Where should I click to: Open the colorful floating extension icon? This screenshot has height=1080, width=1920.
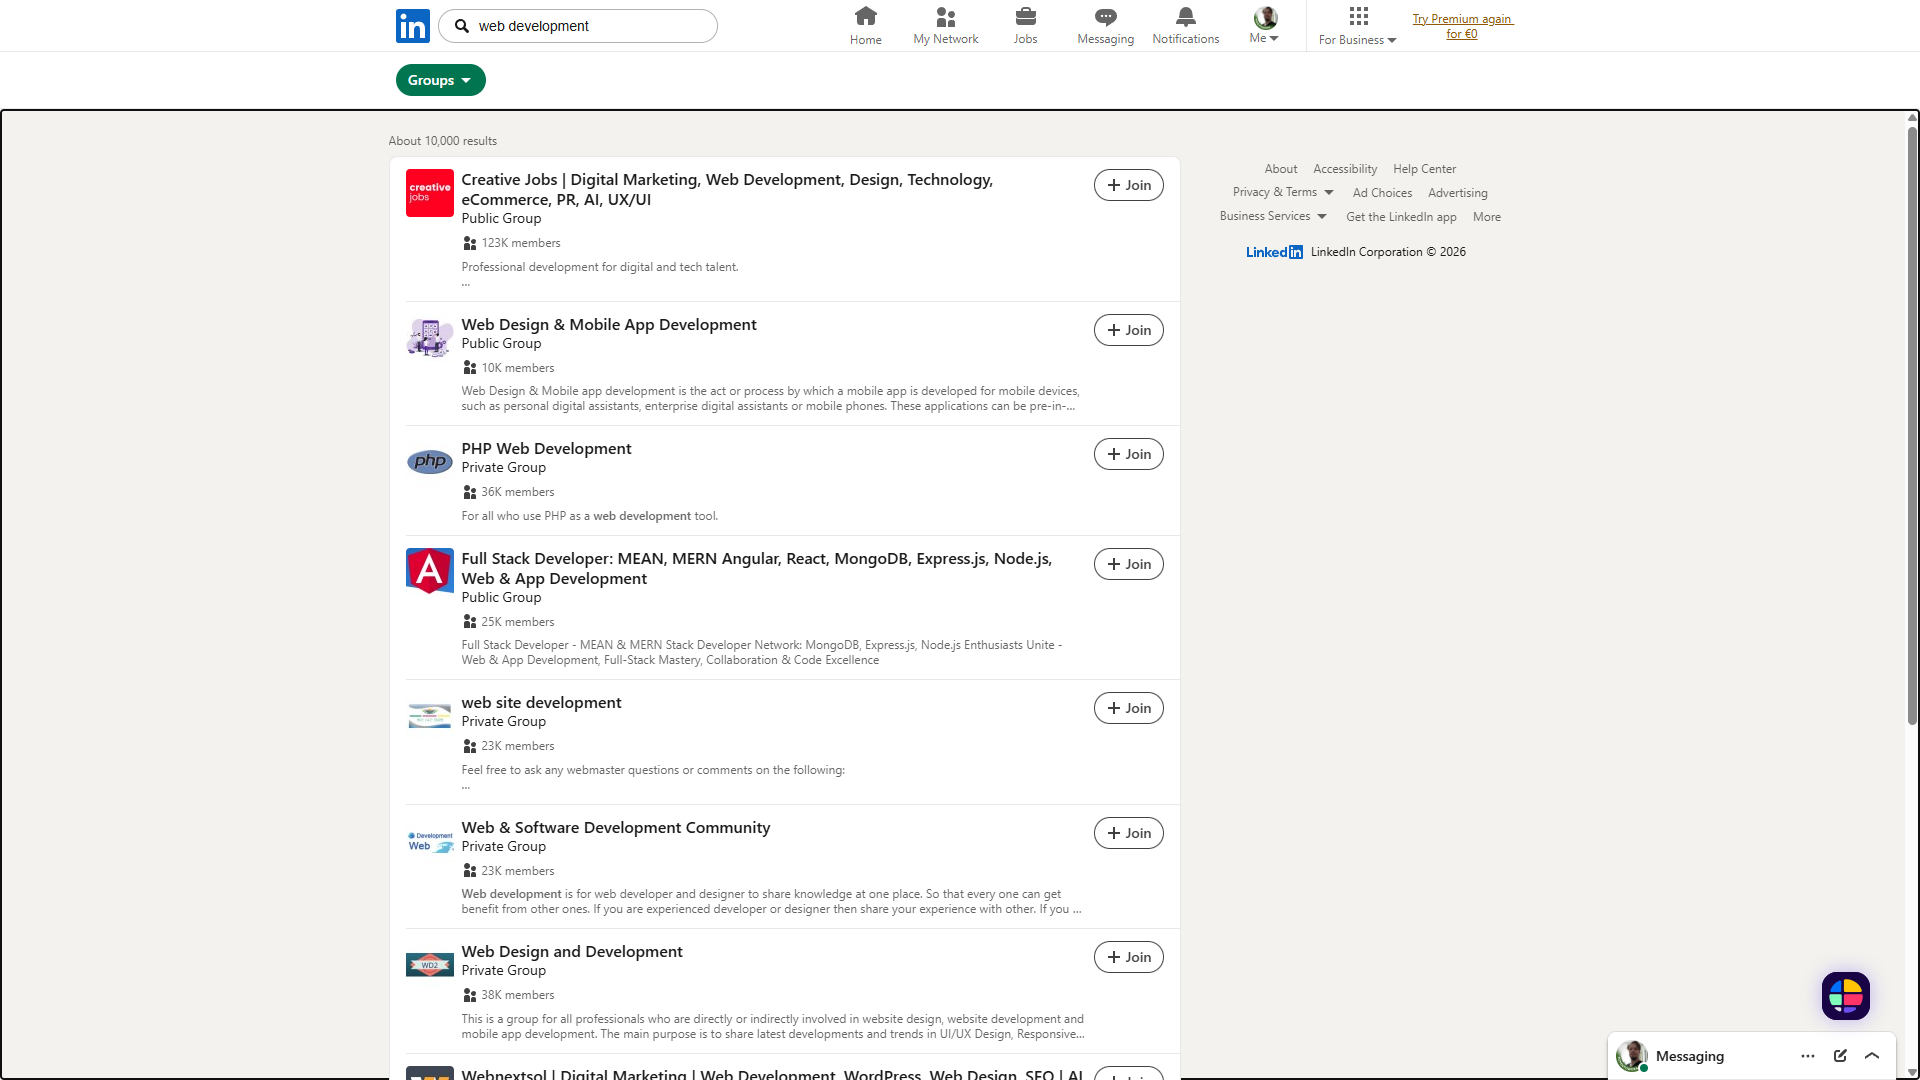tap(1846, 996)
